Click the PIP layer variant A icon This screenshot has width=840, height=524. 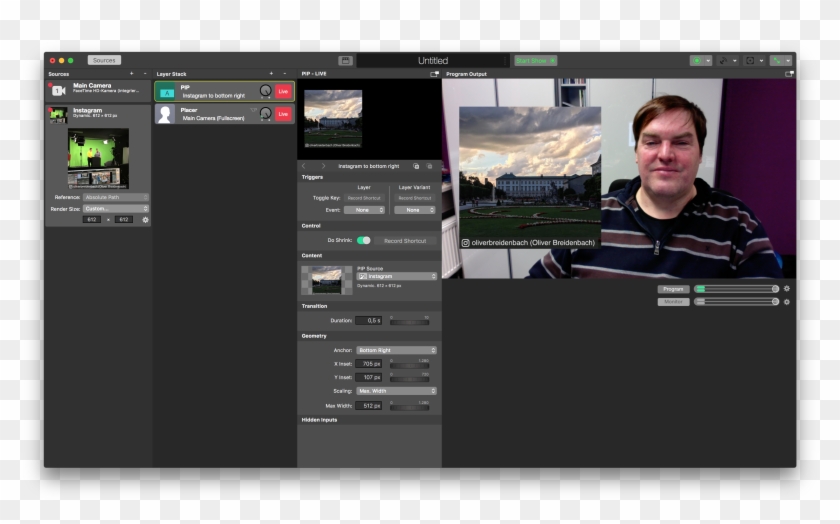point(167,93)
